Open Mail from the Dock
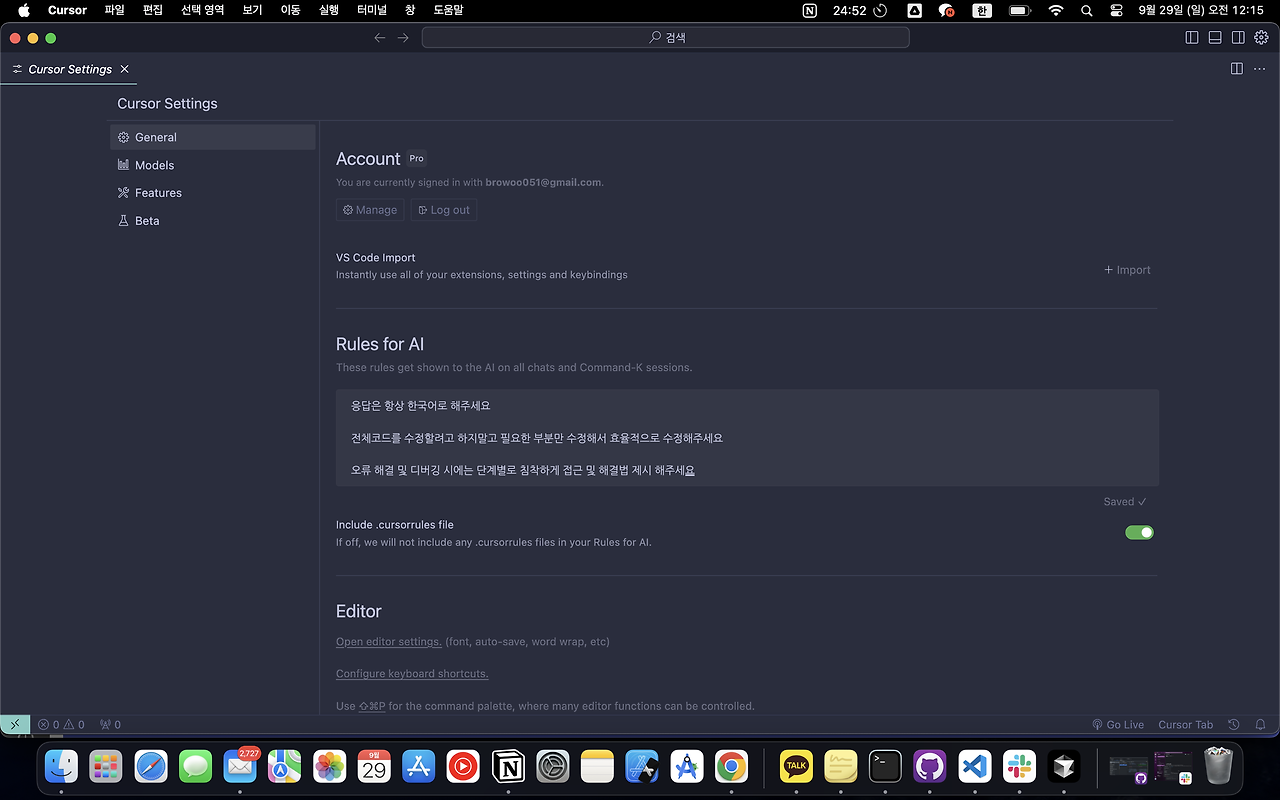 click(240, 767)
